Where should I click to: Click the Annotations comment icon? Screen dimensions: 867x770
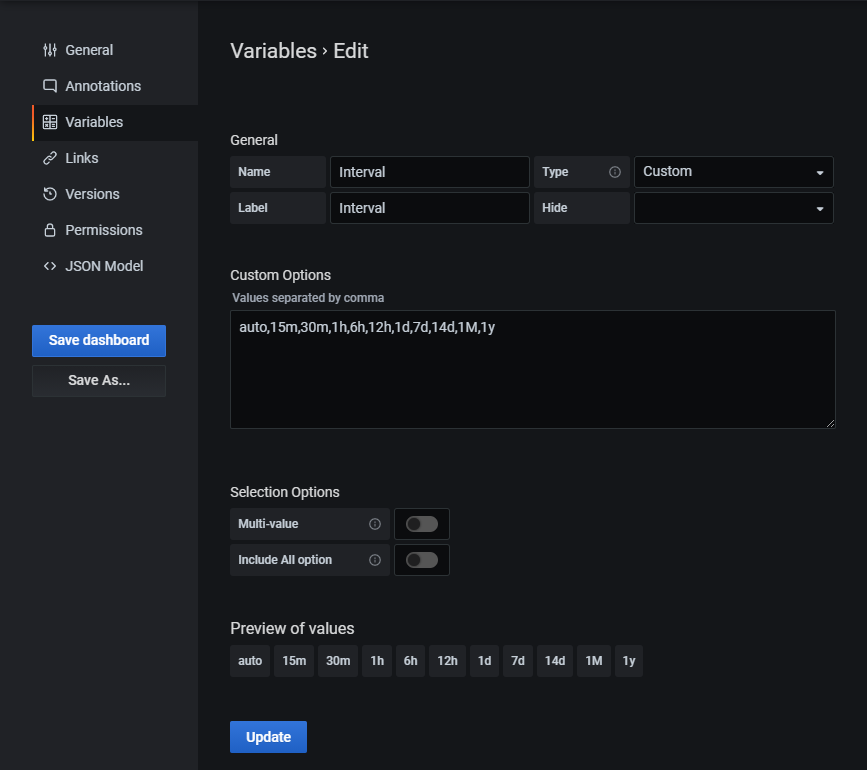(x=50, y=86)
